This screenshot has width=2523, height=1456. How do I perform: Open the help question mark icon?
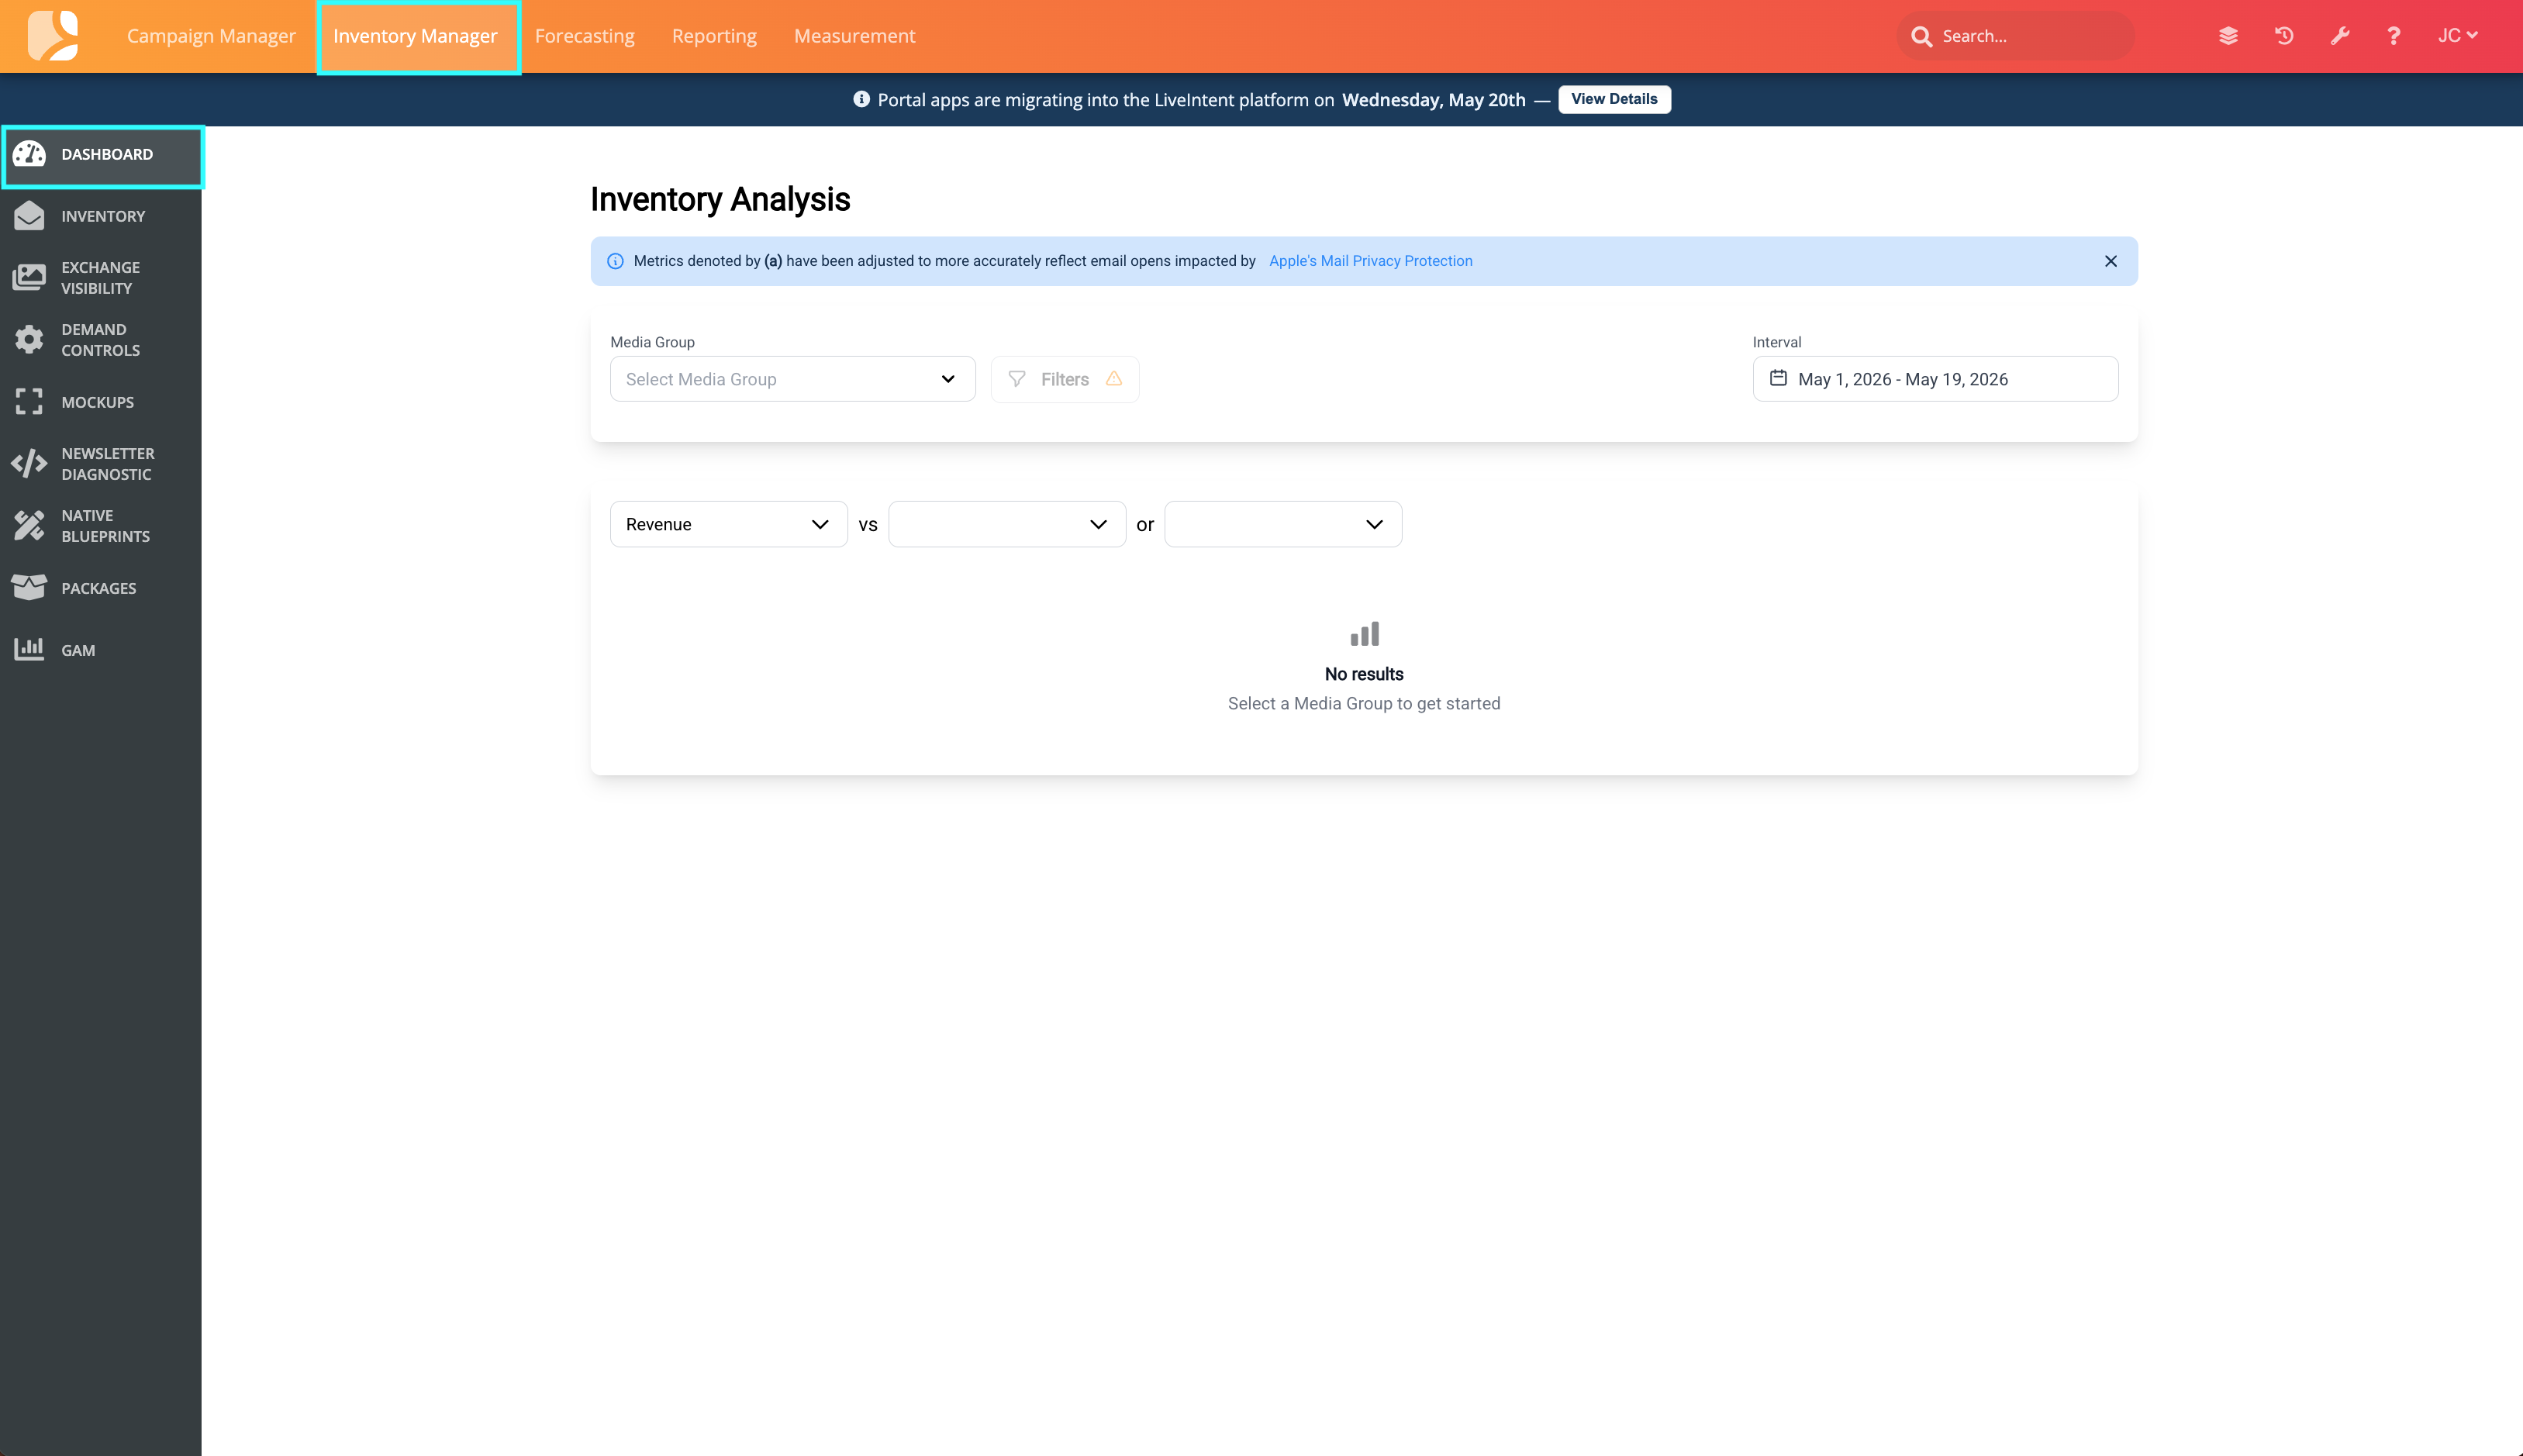2393,36
